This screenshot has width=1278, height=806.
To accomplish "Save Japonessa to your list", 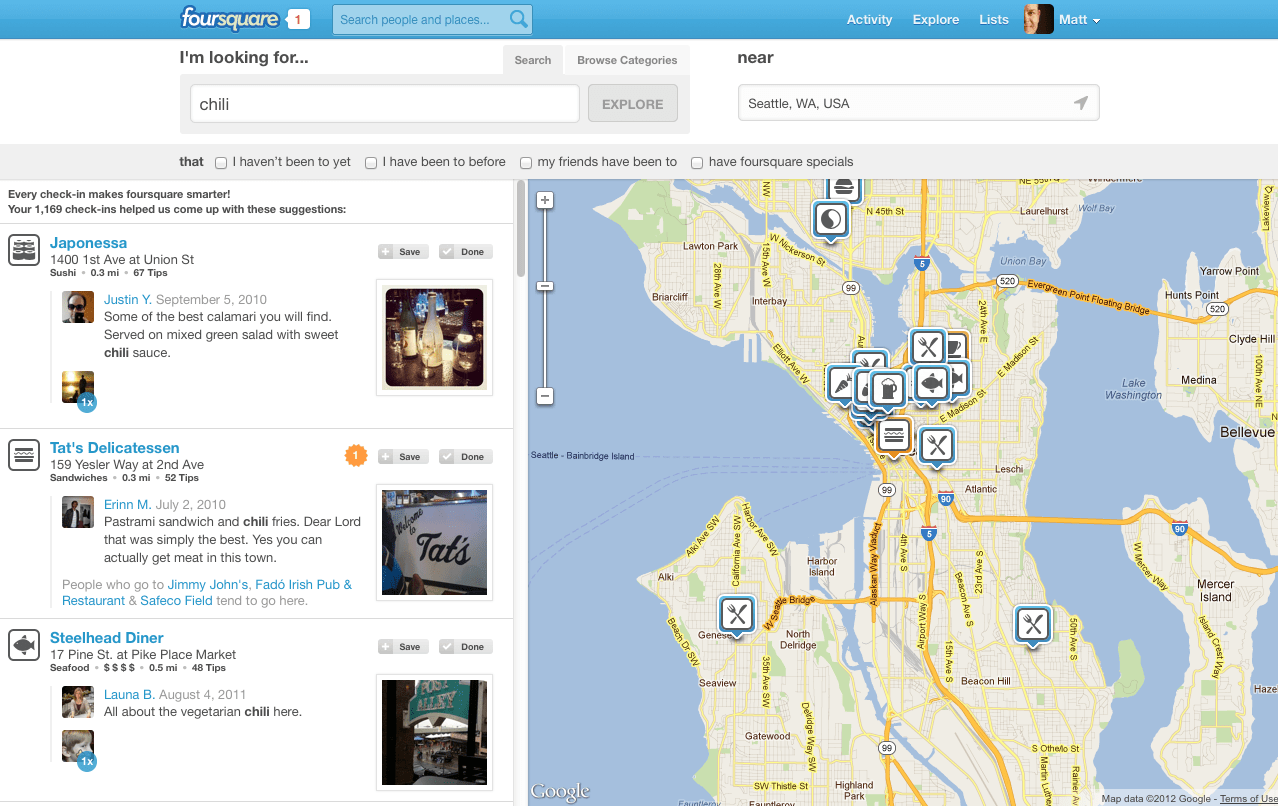I will pyautogui.click(x=402, y=251).
